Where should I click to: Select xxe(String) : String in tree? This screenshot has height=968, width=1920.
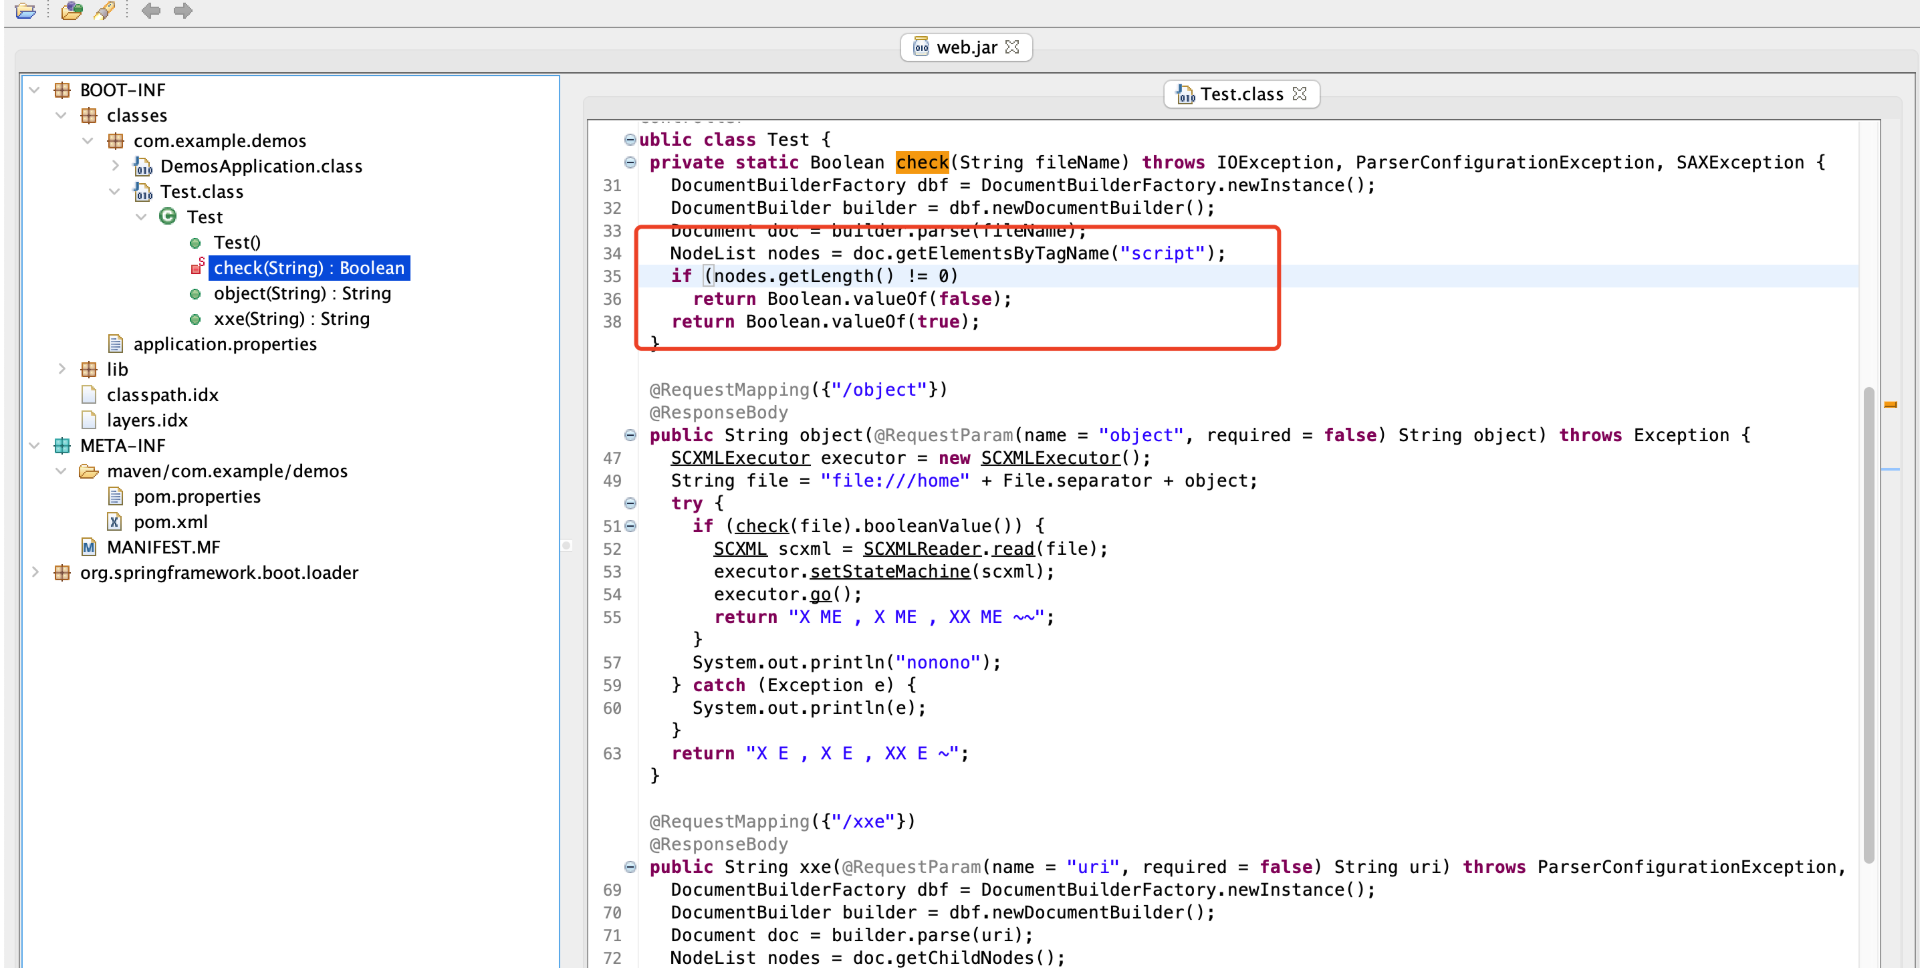pos(291,319)
